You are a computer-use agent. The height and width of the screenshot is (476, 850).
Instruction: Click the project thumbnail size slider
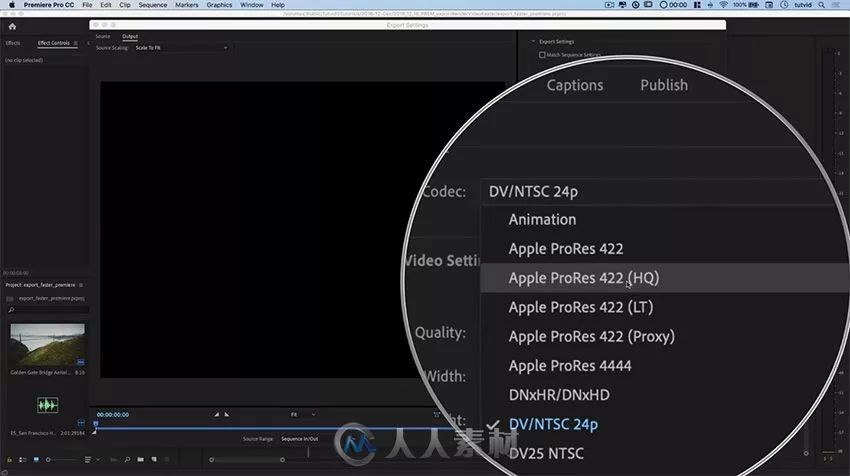pos(61,460)
